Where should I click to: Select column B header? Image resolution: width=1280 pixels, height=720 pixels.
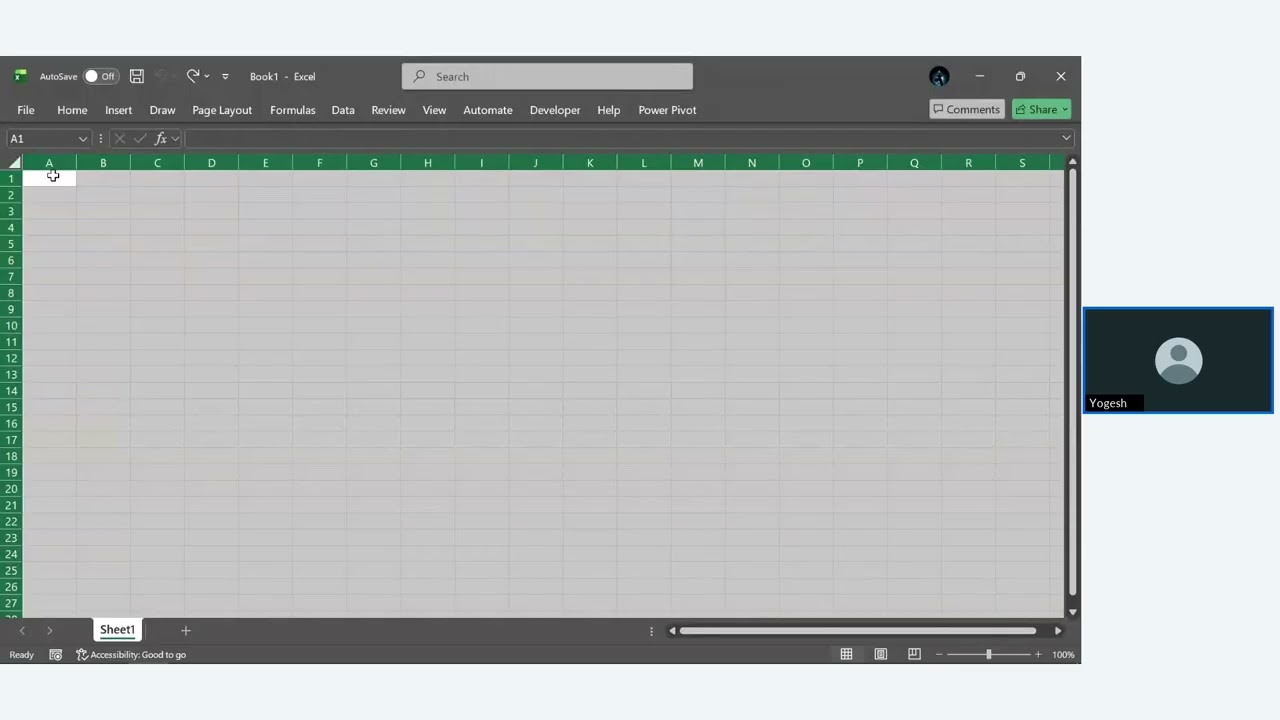point(103,162)
